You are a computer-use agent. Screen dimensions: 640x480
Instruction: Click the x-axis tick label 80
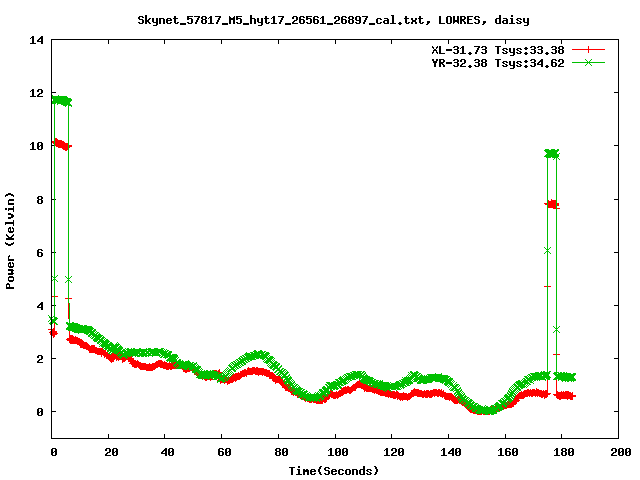[281, 452]
